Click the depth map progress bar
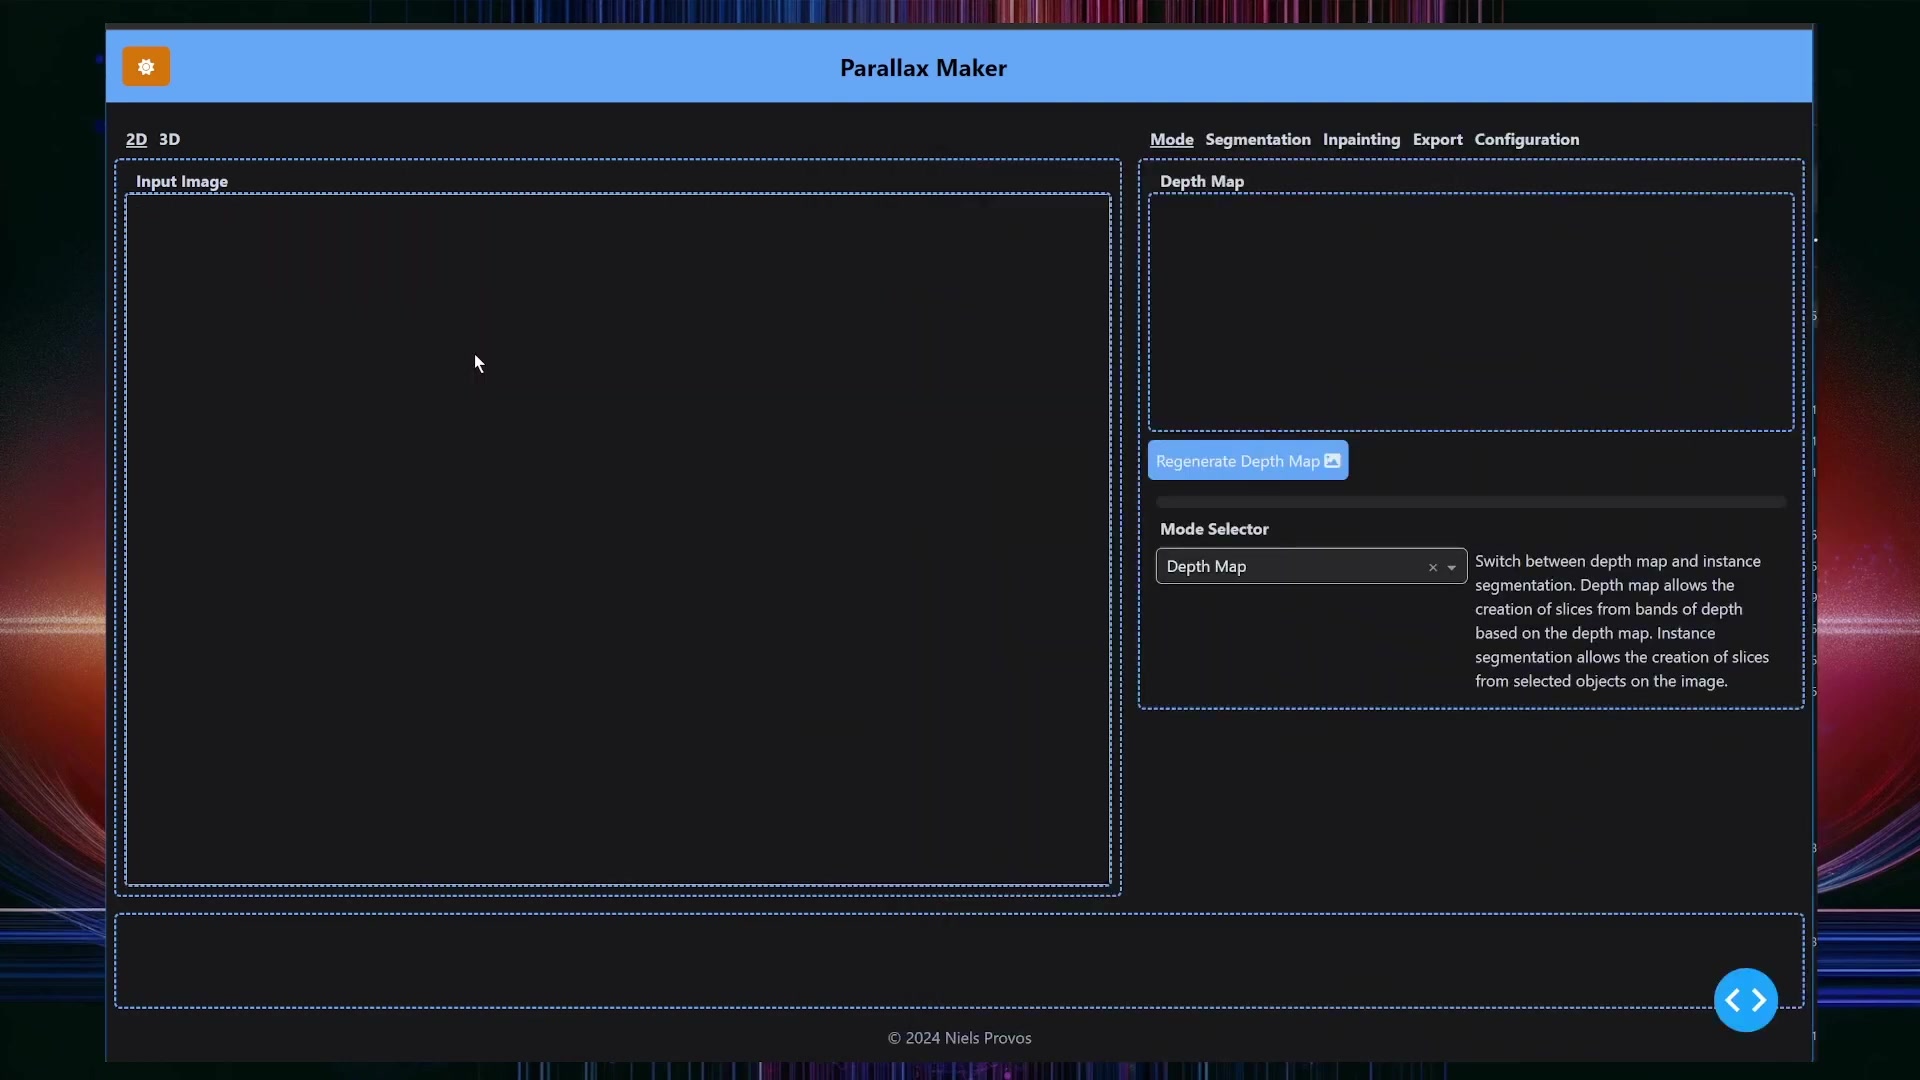Image resolution: width=1920 pixels, height=1080 pixels. (1470, 502)
